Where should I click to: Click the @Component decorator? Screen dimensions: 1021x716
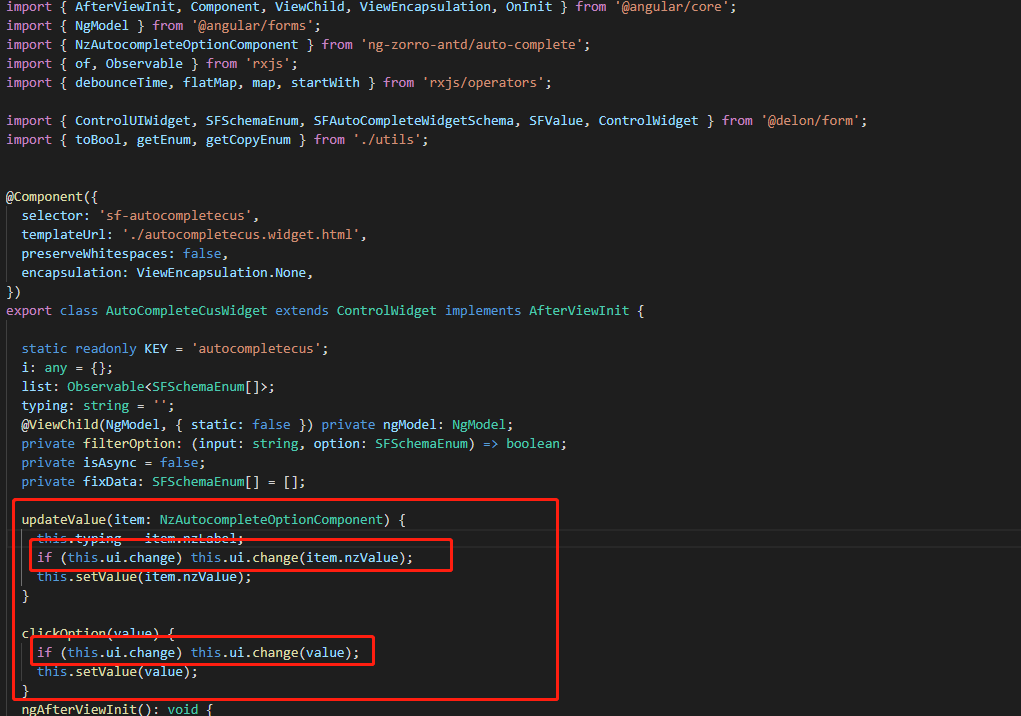click(x=44, y=197)
